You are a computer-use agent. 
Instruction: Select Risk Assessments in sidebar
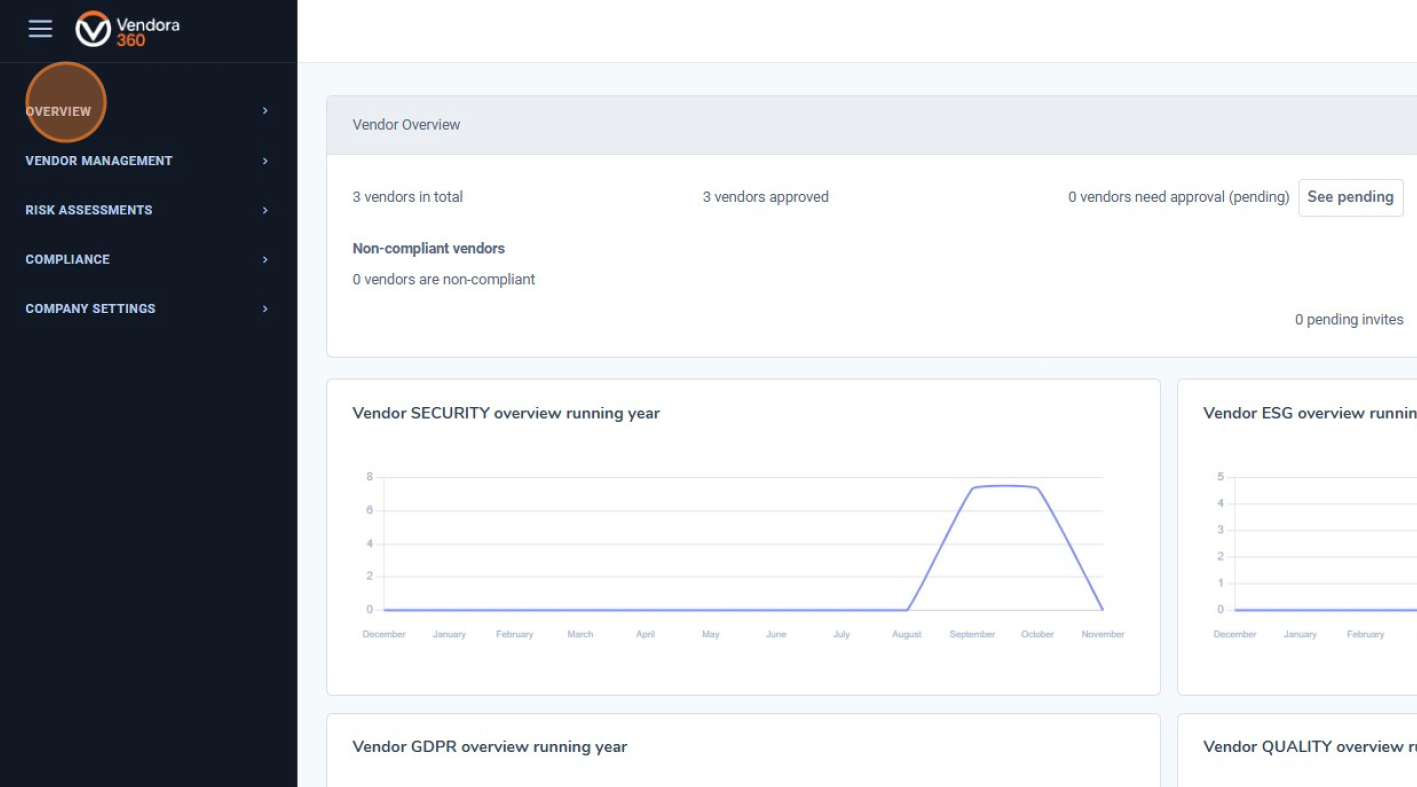click(89, 210)
